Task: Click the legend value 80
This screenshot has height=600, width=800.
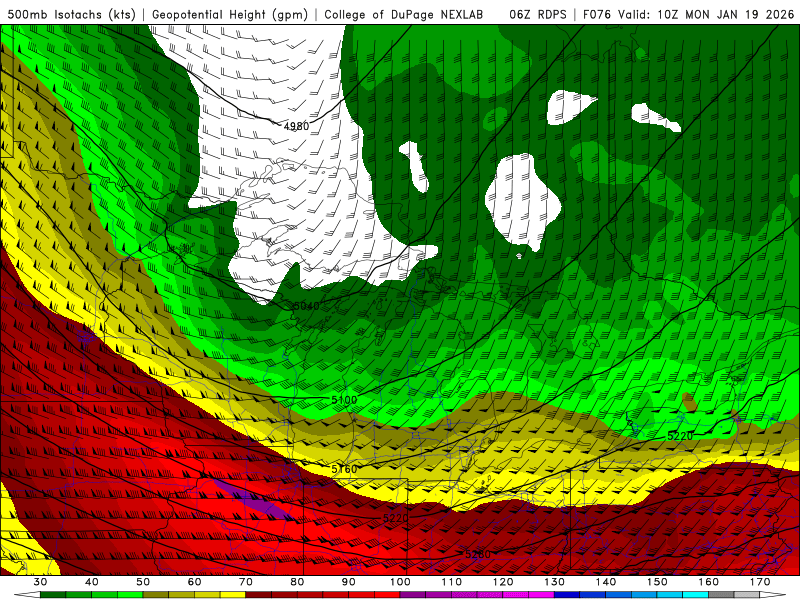Action: coord(297,582)
